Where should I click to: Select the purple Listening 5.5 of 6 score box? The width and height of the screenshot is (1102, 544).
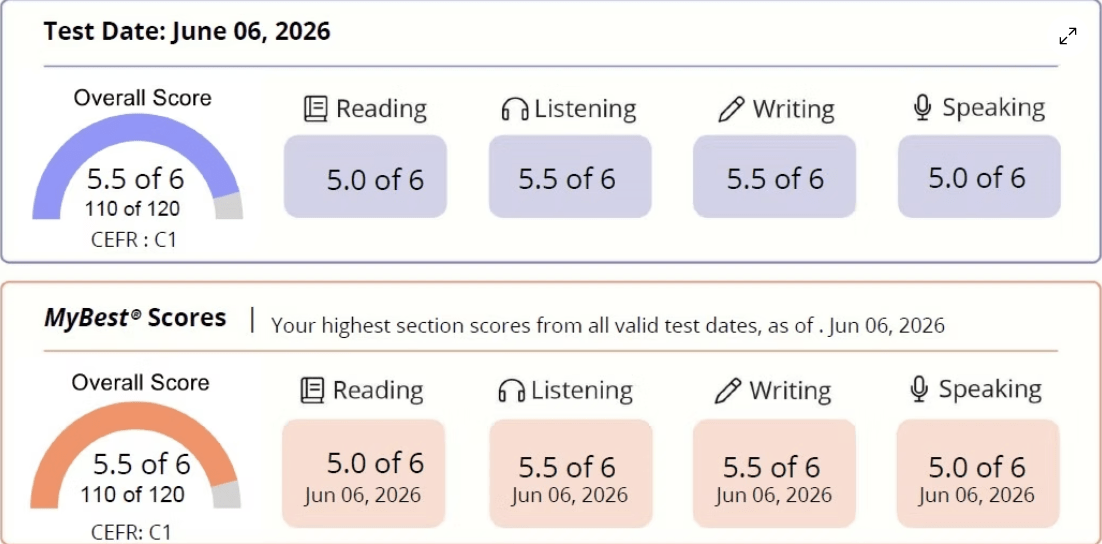(570, 176)
